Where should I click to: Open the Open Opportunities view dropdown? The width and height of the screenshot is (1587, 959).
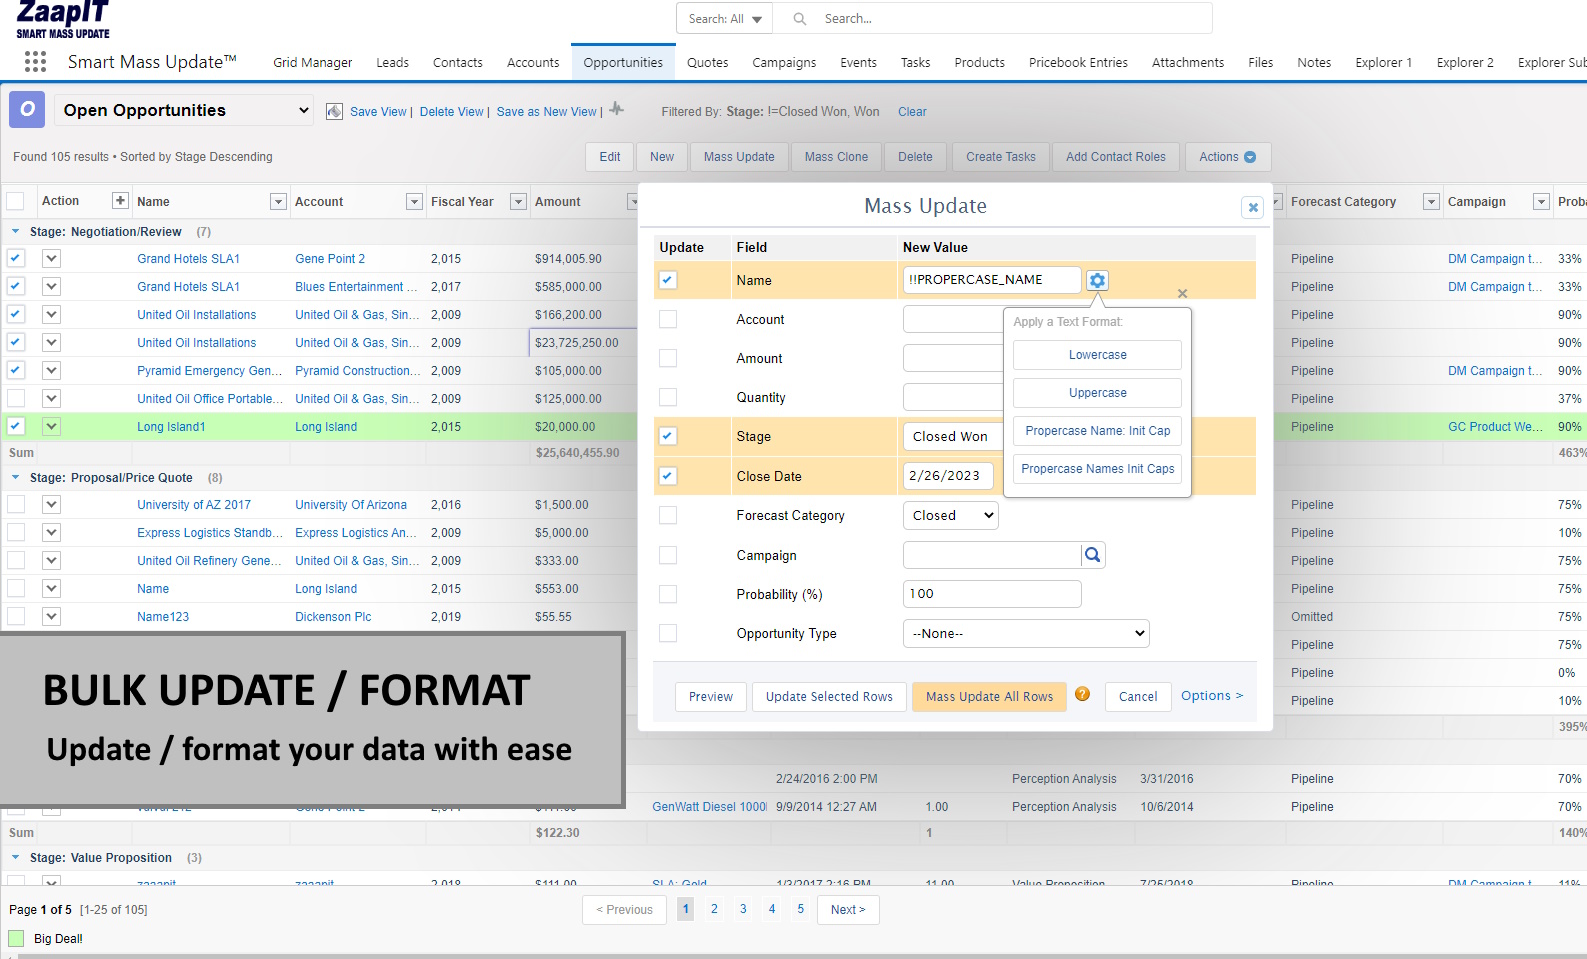pyautogui.click(x=184, y=110)
